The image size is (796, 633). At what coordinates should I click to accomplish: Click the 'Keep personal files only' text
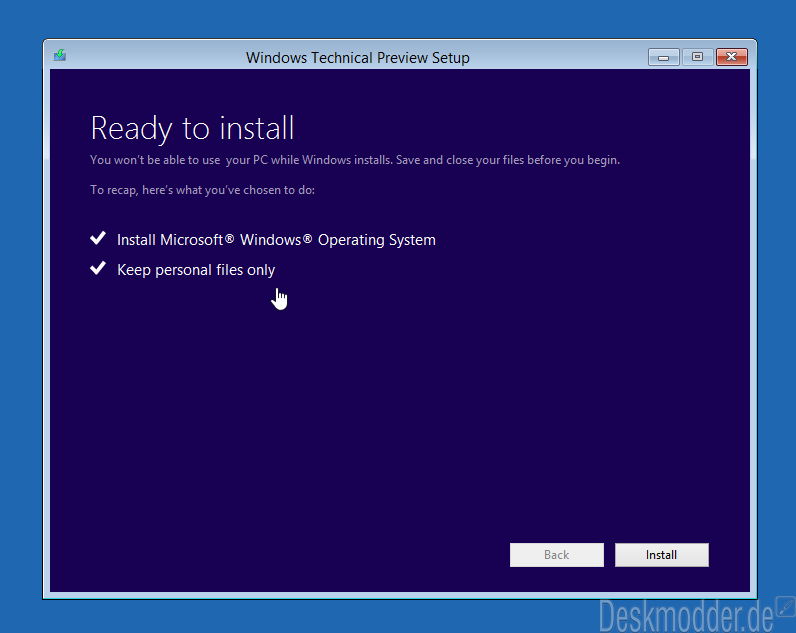point(196,270)
